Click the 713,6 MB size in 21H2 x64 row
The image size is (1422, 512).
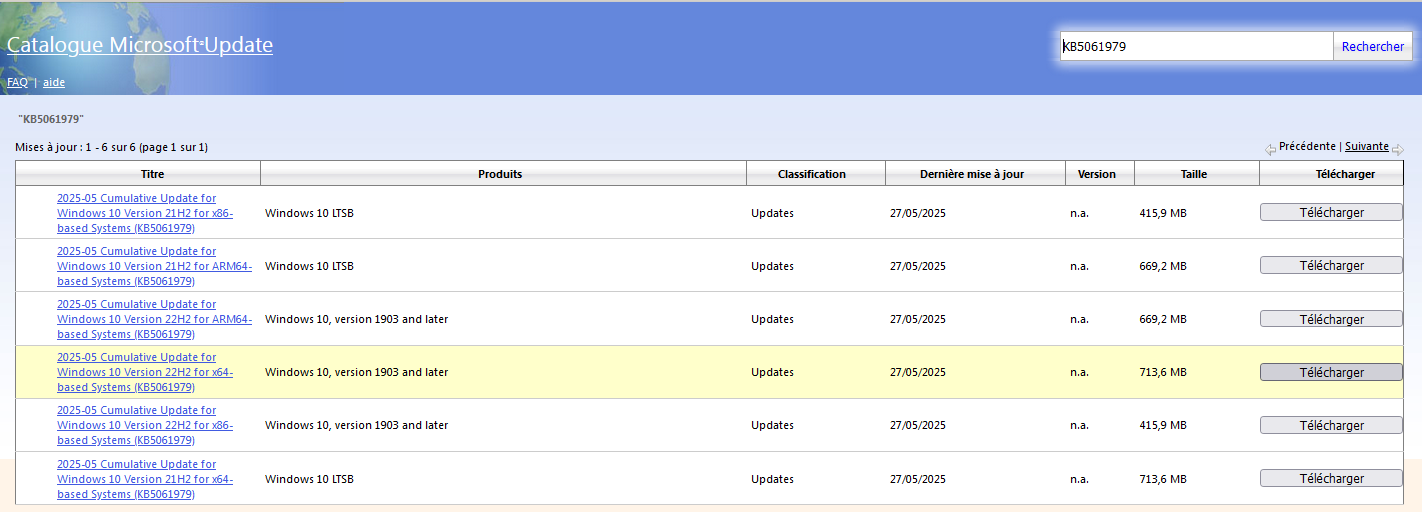[1163, 479]
